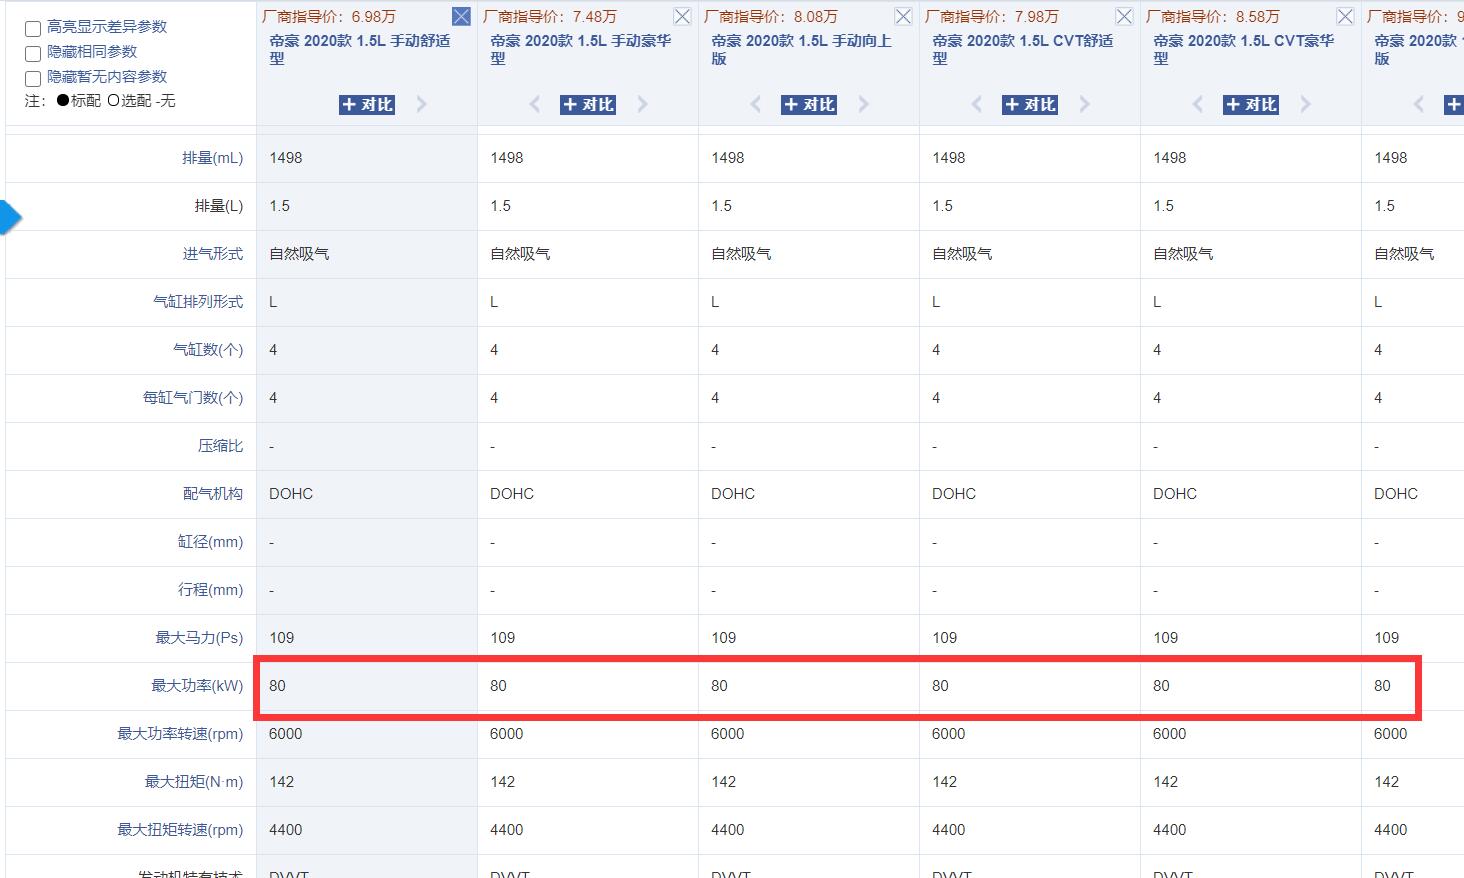This screenshot has width=1464, height=878.
Task: Select the 排量(mL) row label
Action: [212, 158]
